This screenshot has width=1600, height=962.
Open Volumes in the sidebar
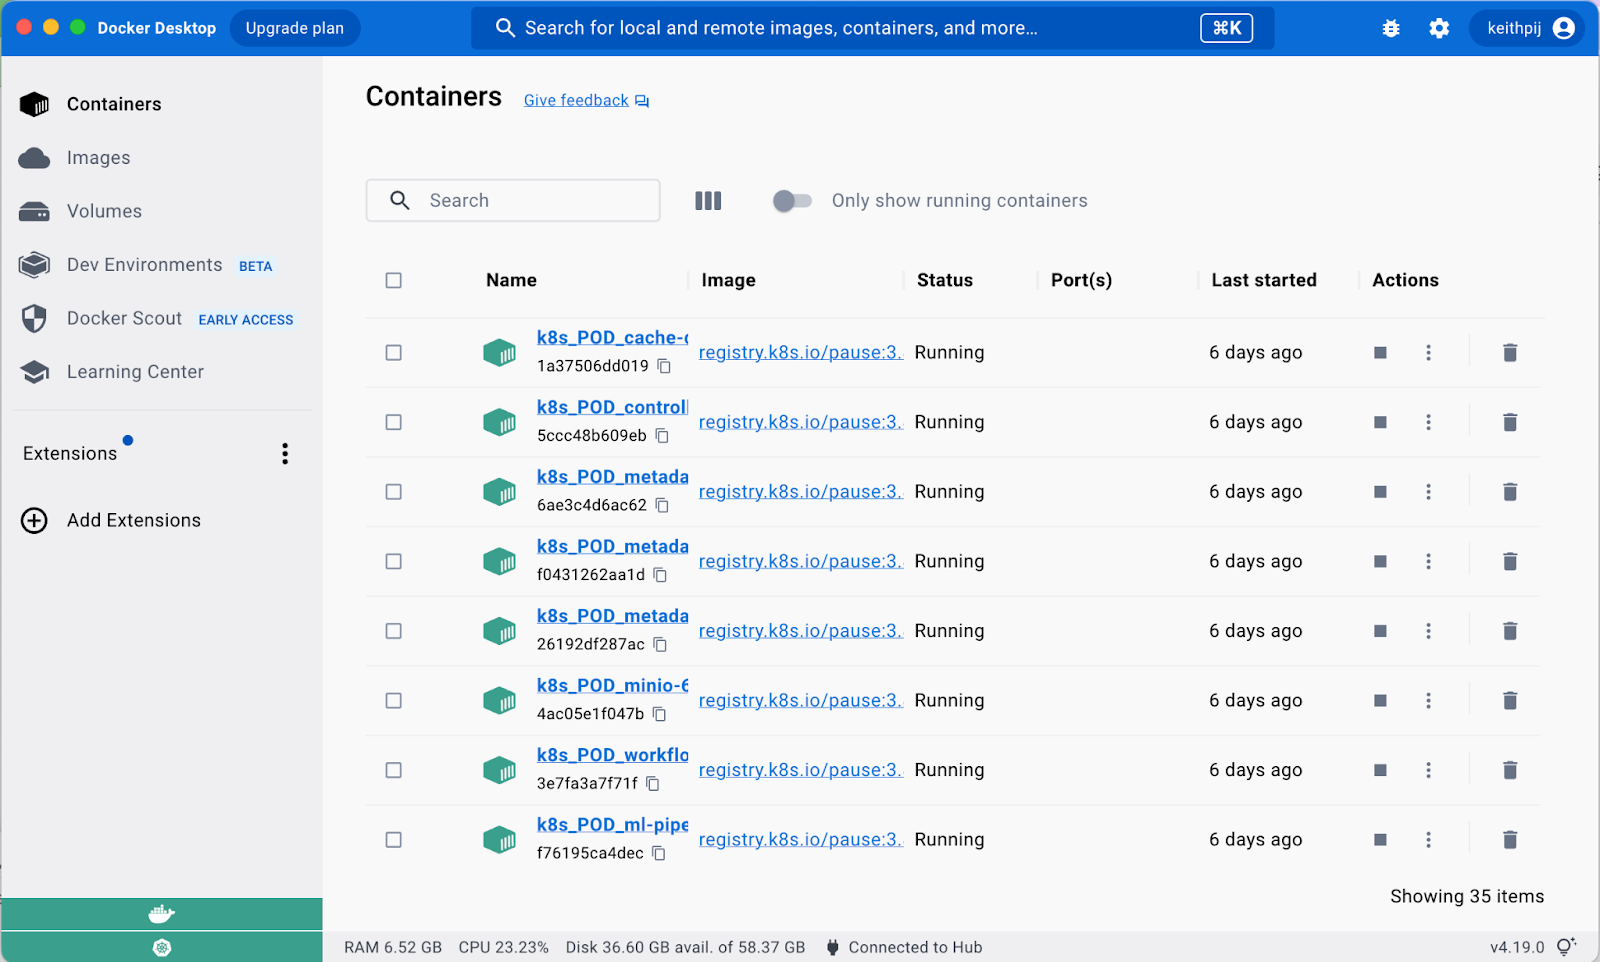[x=104, y=211]
